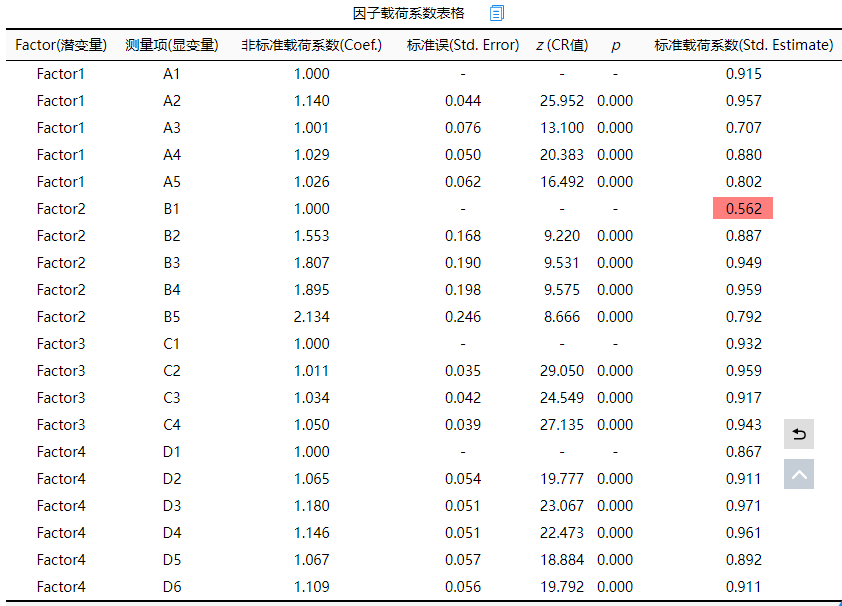Click the 0.246 standard error value

click(463, 316)
